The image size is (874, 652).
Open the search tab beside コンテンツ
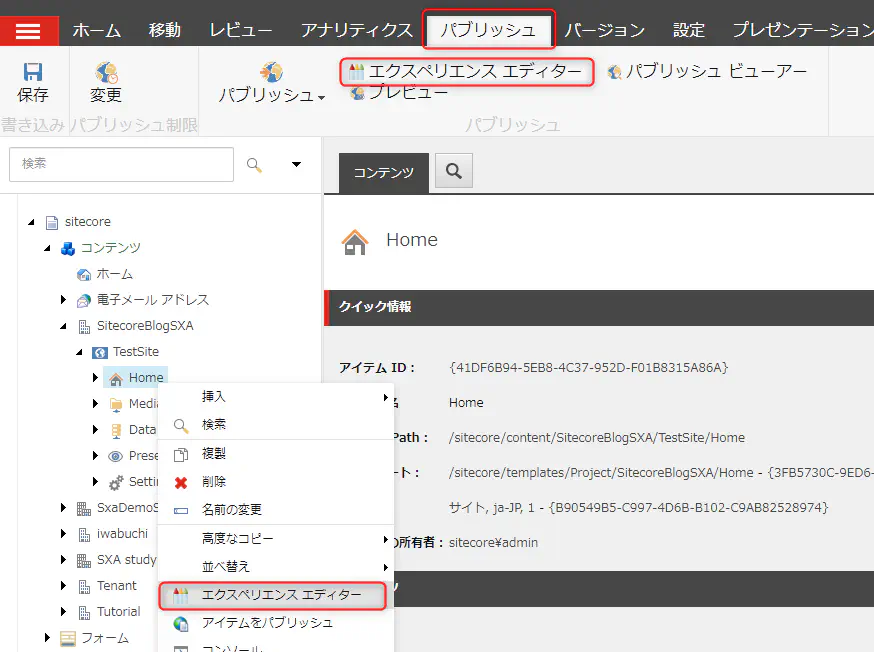coord(454,171)
